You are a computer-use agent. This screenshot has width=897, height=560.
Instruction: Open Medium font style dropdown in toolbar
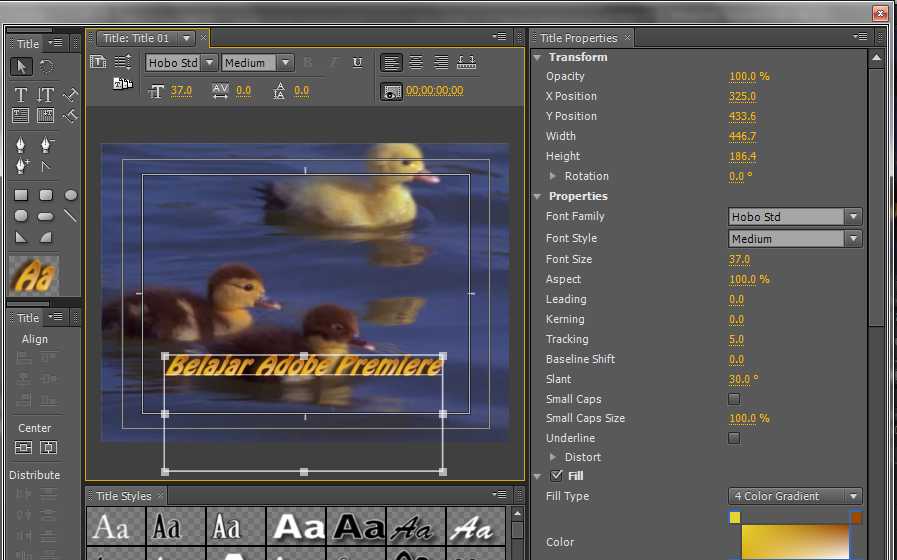point(285,63)
